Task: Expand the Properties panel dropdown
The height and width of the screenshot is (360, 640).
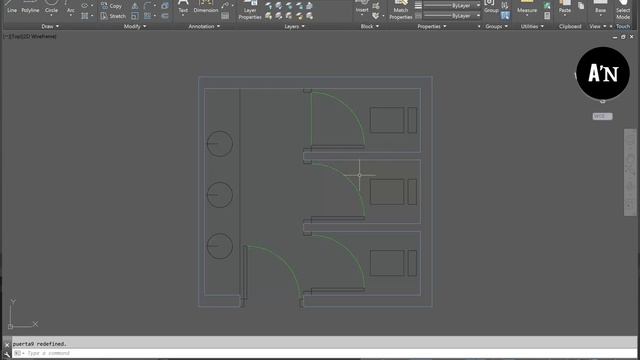Action: click(432, 27)
